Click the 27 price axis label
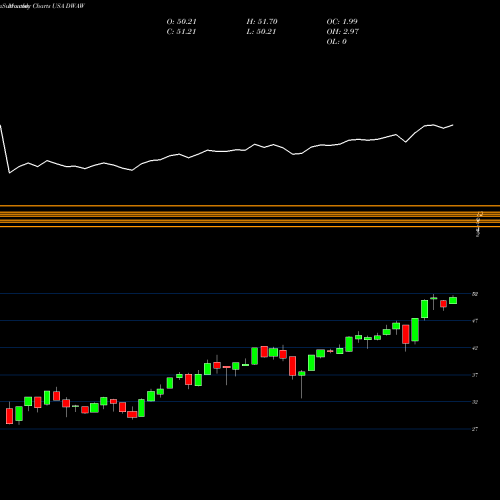This screenshot has height=500, width=500. click(x=475, y=429)
